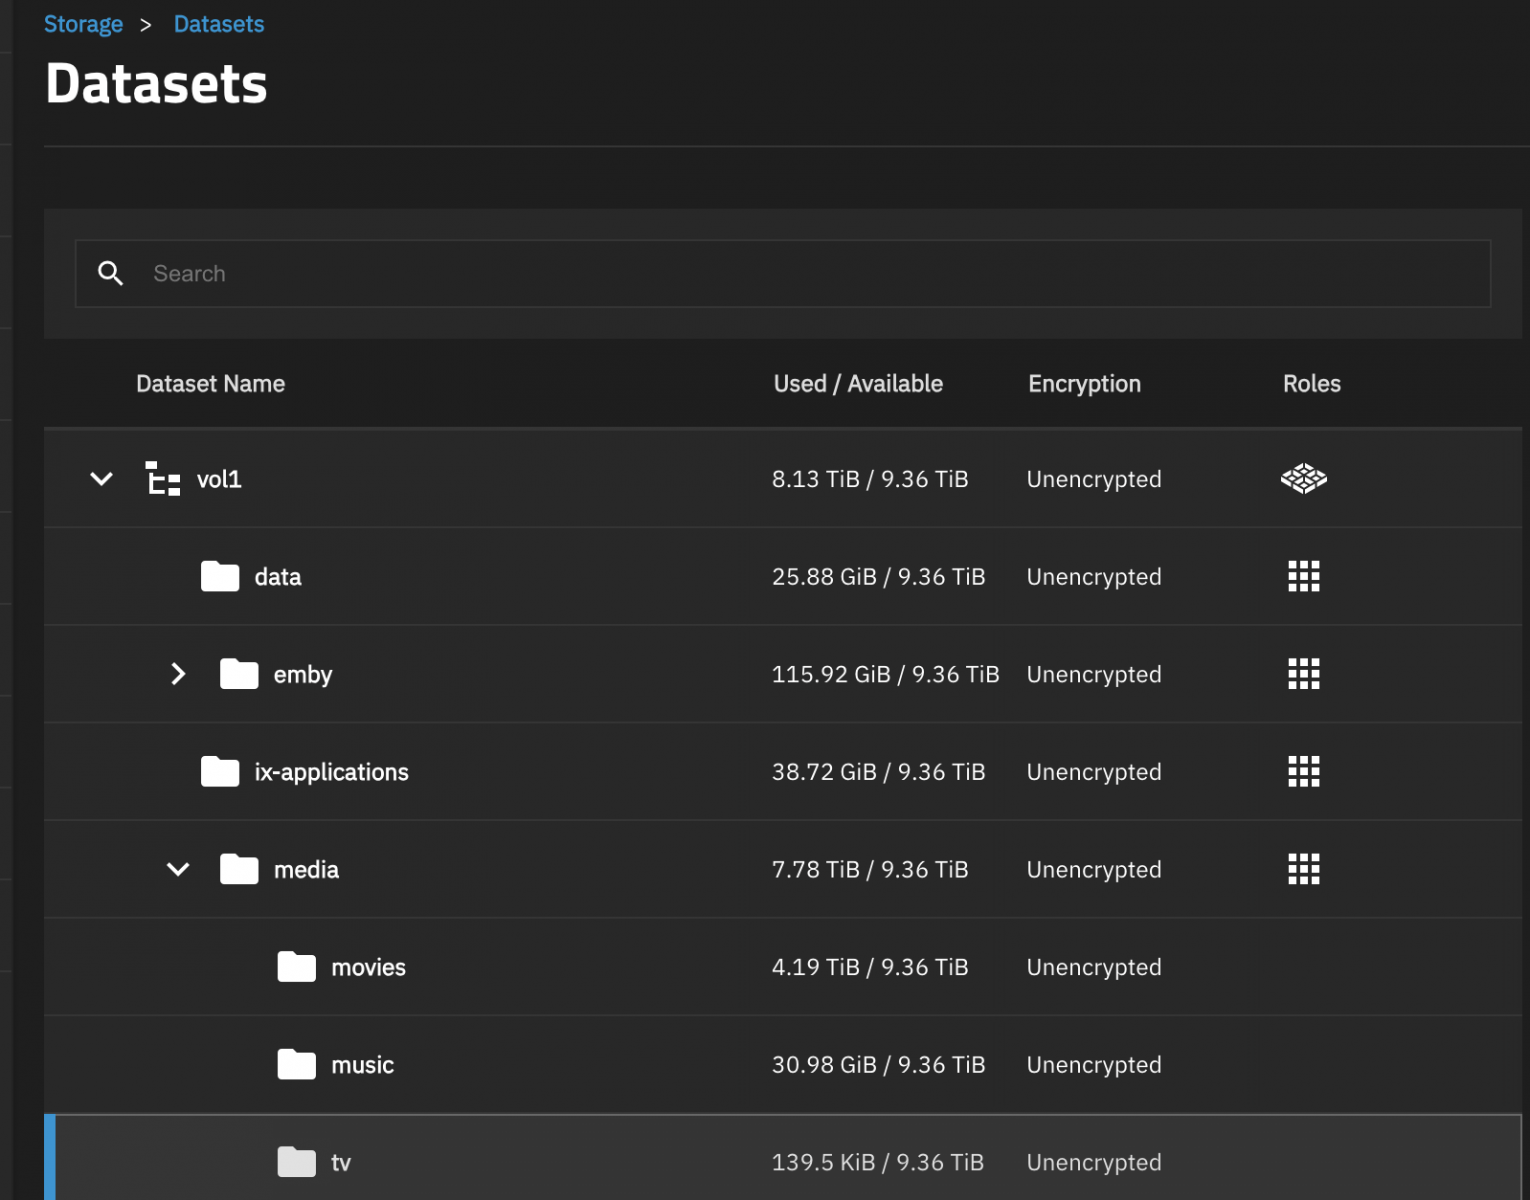
Task: Click the Dataset Name column header
Action: (x=210, y=384)
